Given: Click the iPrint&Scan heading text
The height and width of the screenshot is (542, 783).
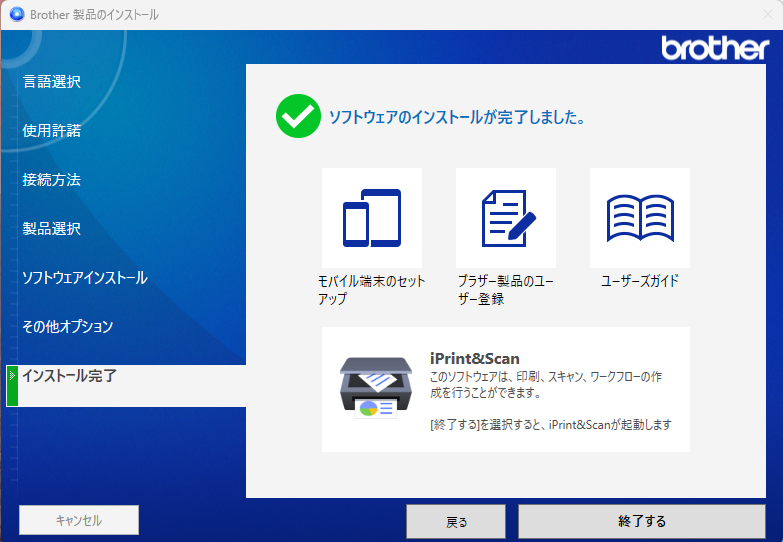Looking at the screenshot, I should pos(474,358).
